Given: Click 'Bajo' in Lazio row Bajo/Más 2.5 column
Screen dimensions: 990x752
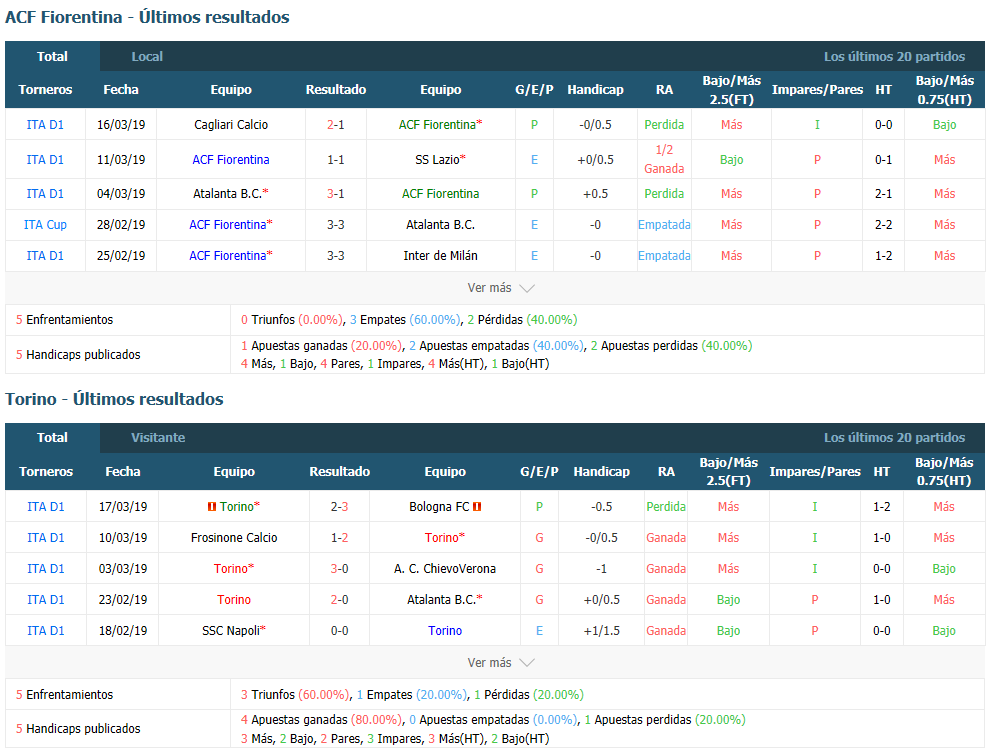Looking at the screenshot, I should coord(731,159).
